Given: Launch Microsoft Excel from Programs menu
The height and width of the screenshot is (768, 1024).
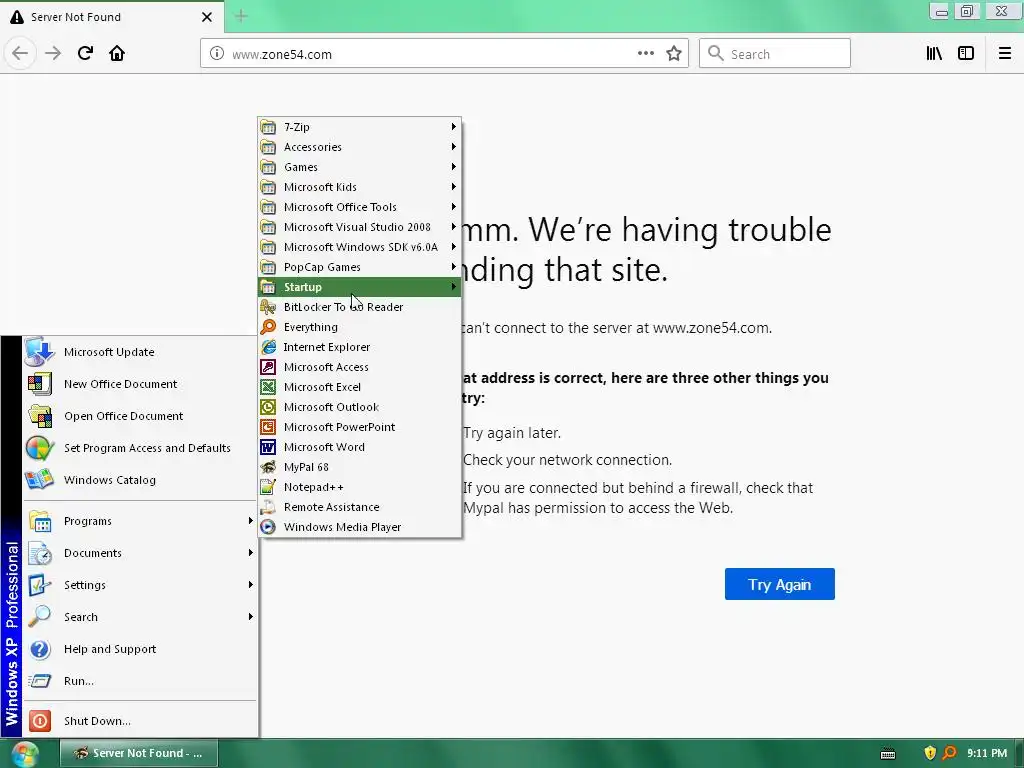Looking at the screenshot, I should tap(360, 387).
